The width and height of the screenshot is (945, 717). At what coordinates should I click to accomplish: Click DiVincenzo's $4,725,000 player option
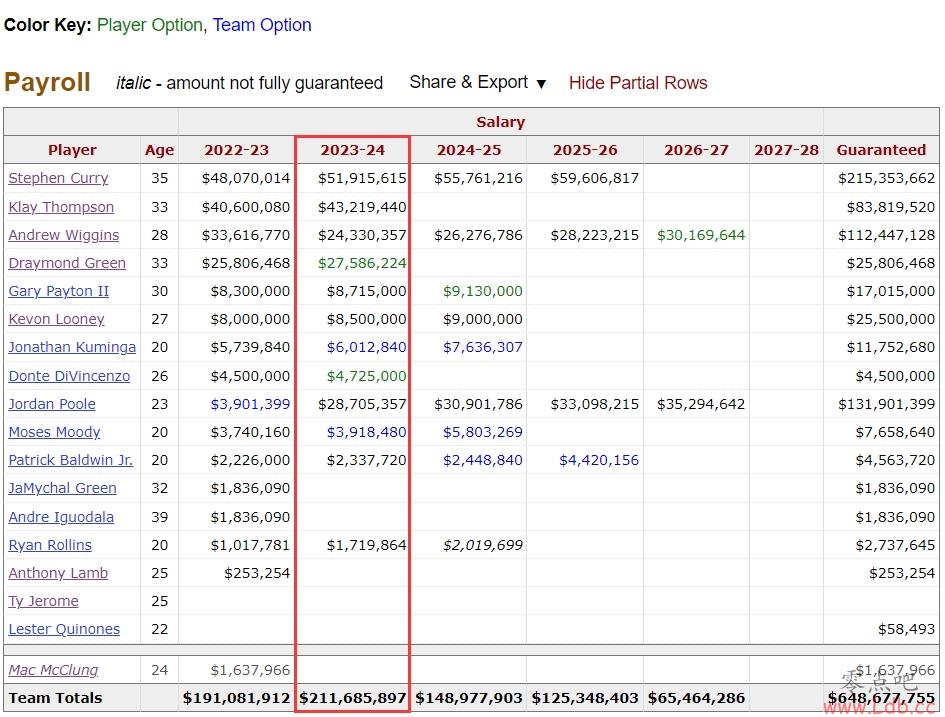pyautogui.click(x=366, y=376)
